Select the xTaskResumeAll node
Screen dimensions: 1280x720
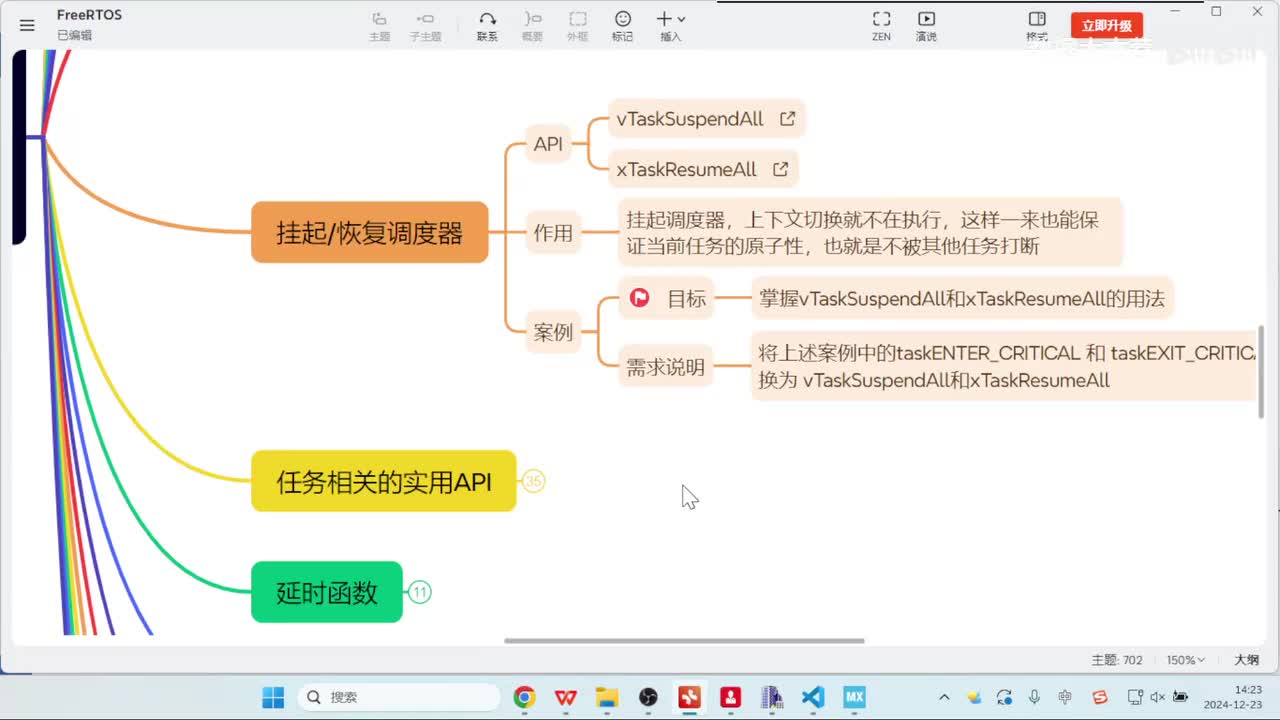click(x=704, y=170)
